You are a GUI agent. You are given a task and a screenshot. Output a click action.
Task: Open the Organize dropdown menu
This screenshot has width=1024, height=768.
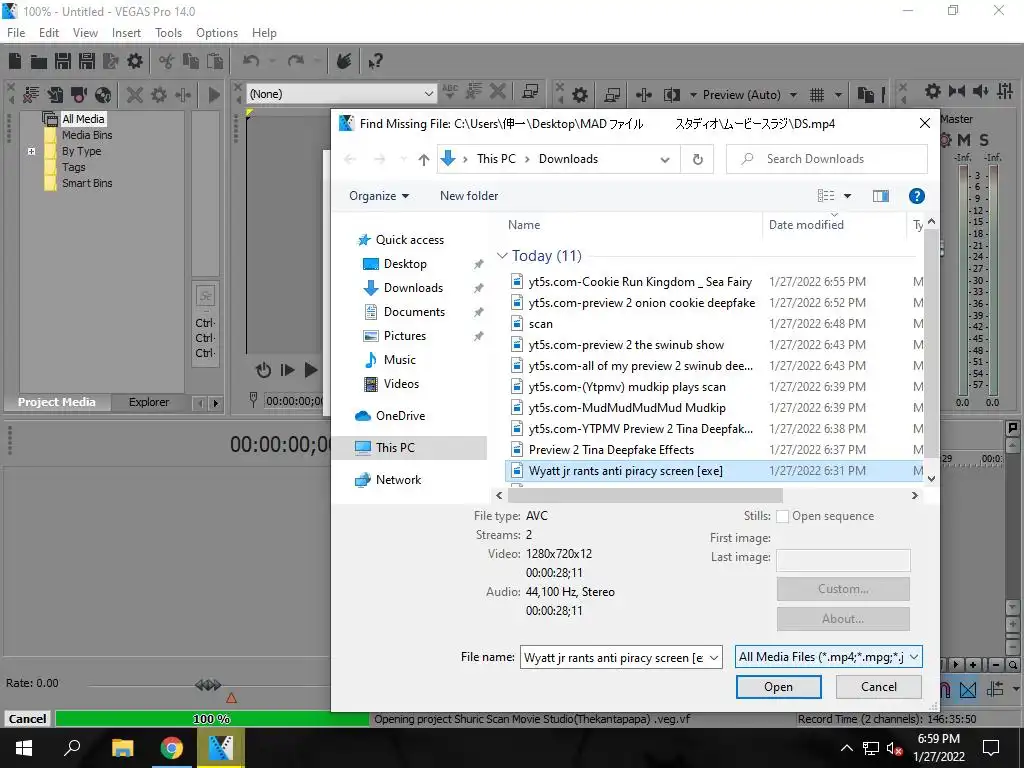click(379, 196)
